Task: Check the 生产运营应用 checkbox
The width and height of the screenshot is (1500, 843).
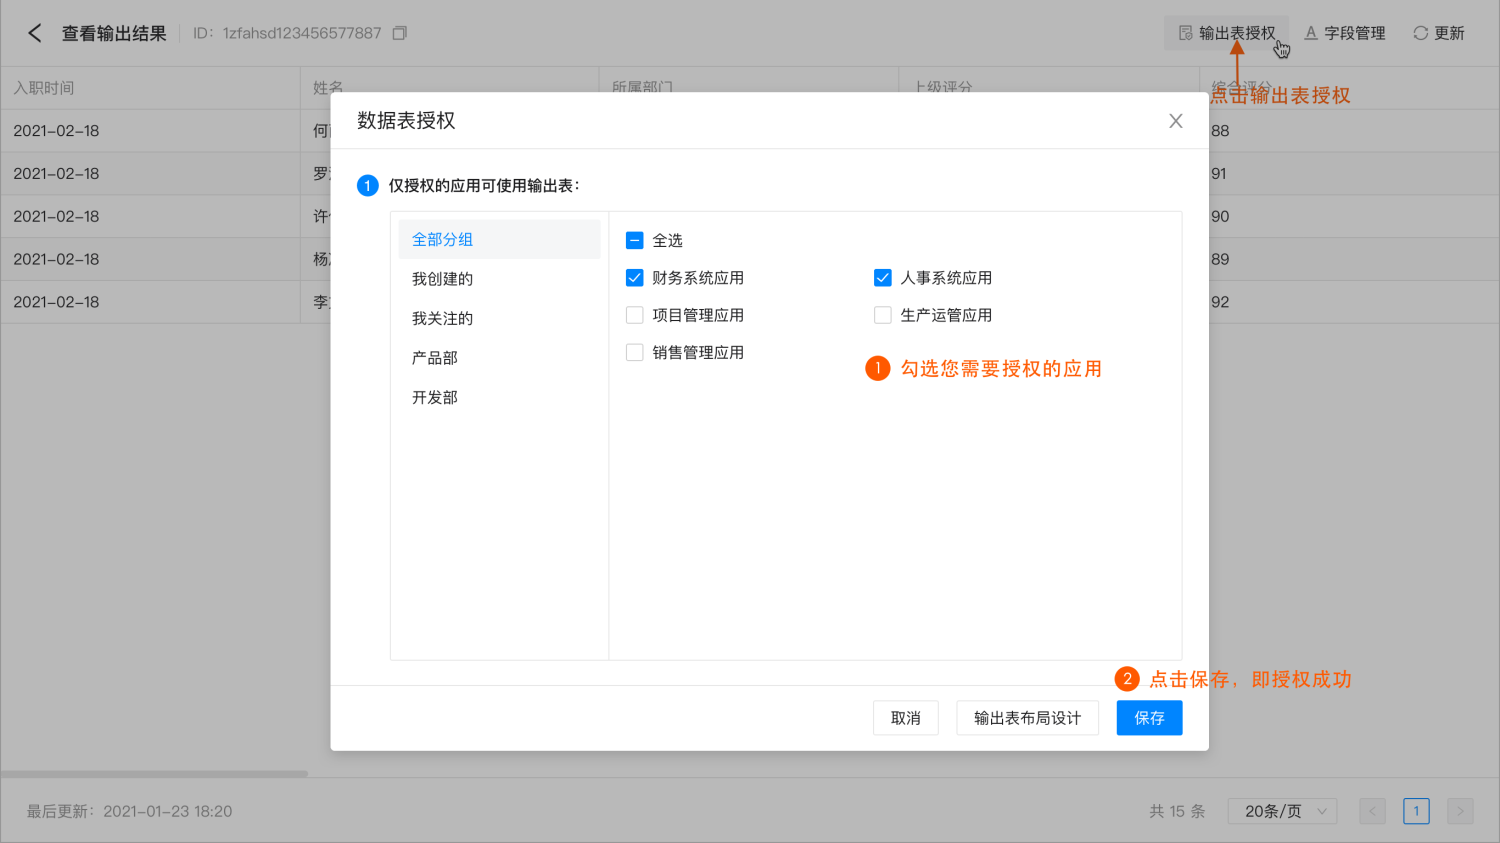Action: click(882, 315)
